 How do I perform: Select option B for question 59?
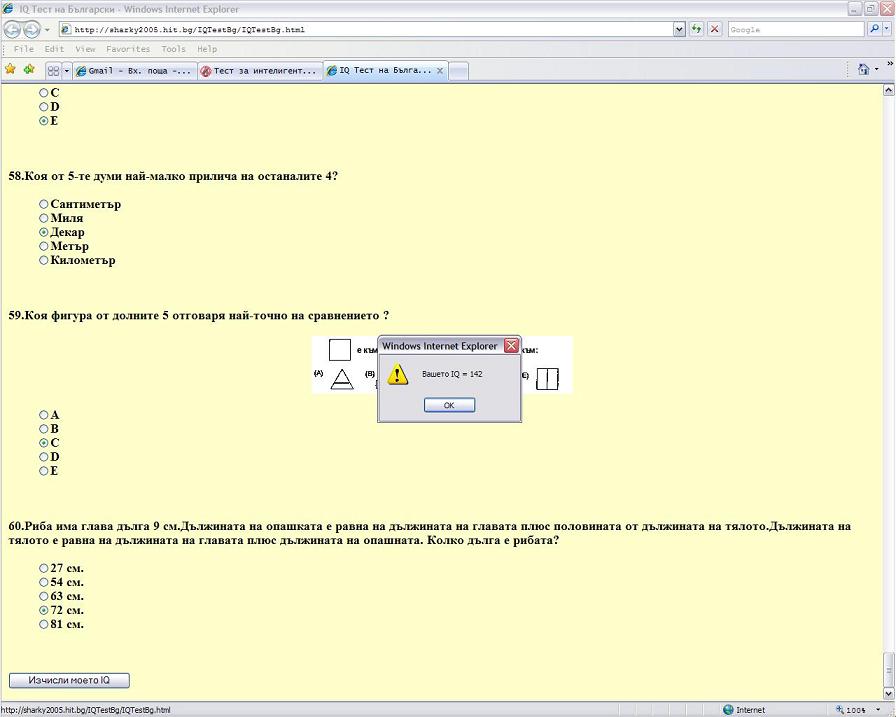point(43,429)
